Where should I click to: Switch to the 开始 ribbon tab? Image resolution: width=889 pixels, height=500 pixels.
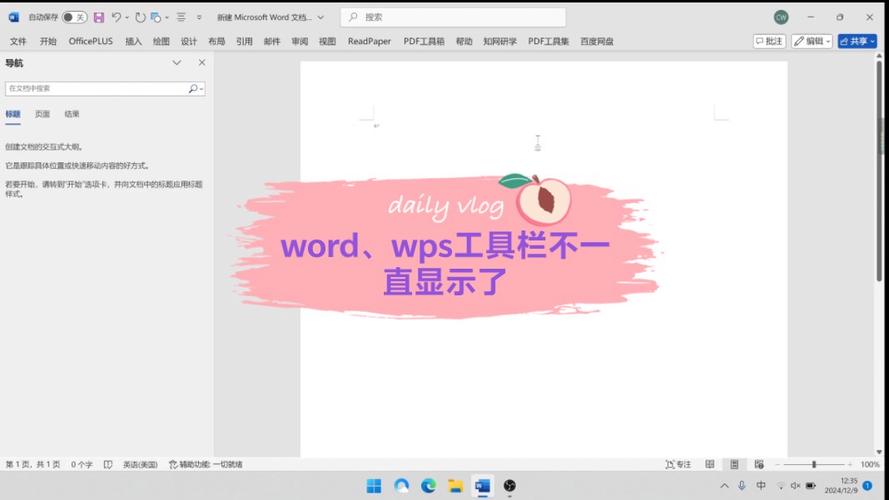coord(48,41)
